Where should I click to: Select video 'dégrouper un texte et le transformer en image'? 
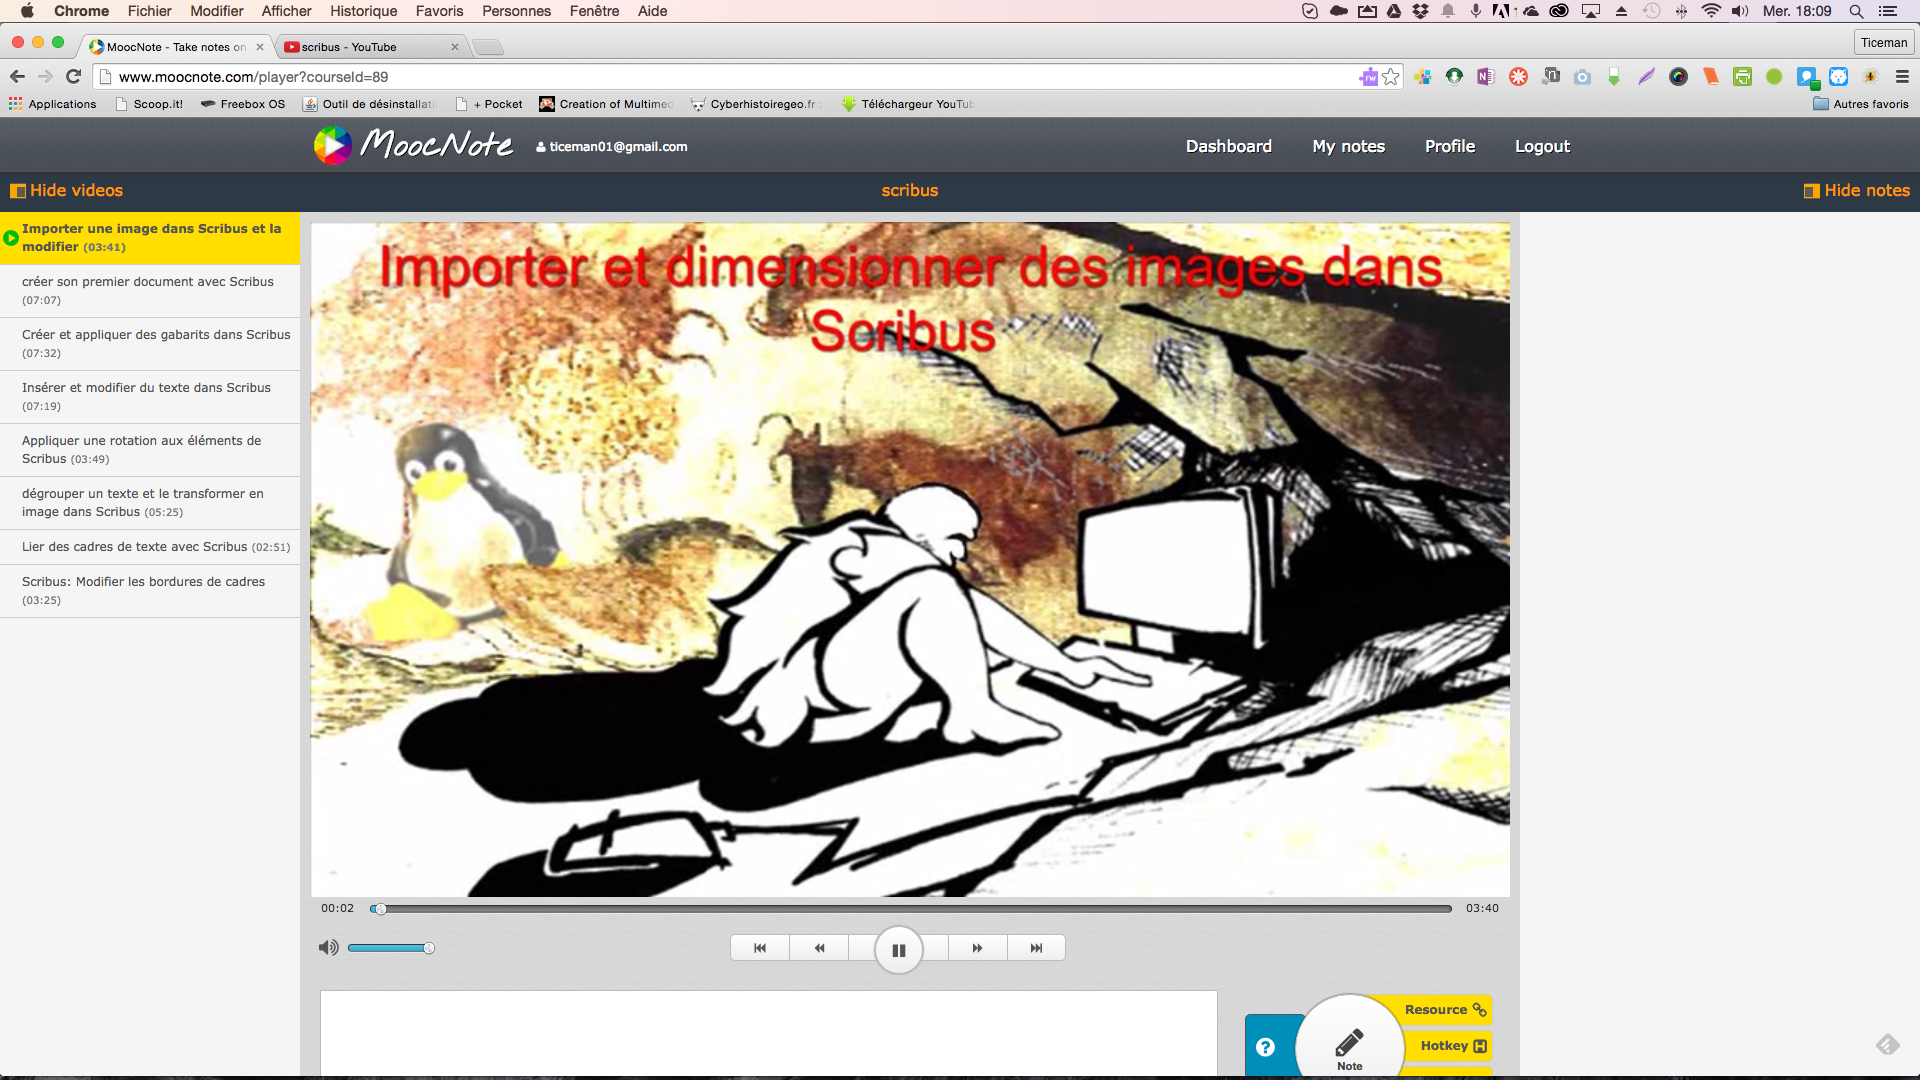(150, 503)
